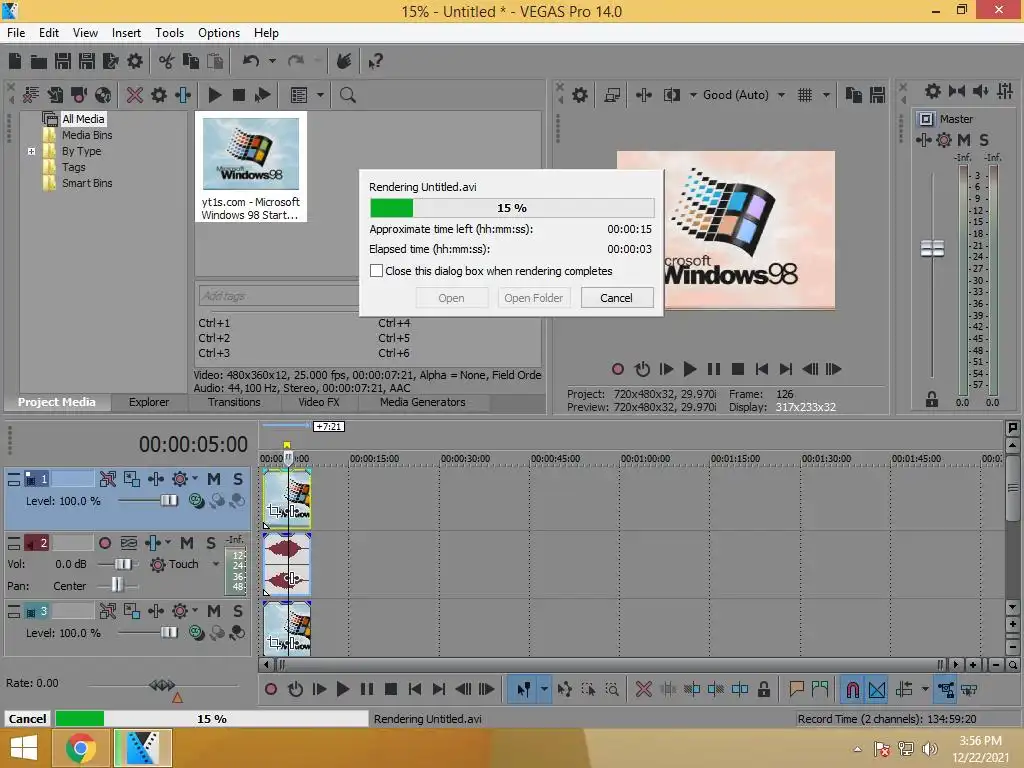Click the Delete red X in timeline toolbar
This screenshot has height=768, width=1024.
coord(643,689)
